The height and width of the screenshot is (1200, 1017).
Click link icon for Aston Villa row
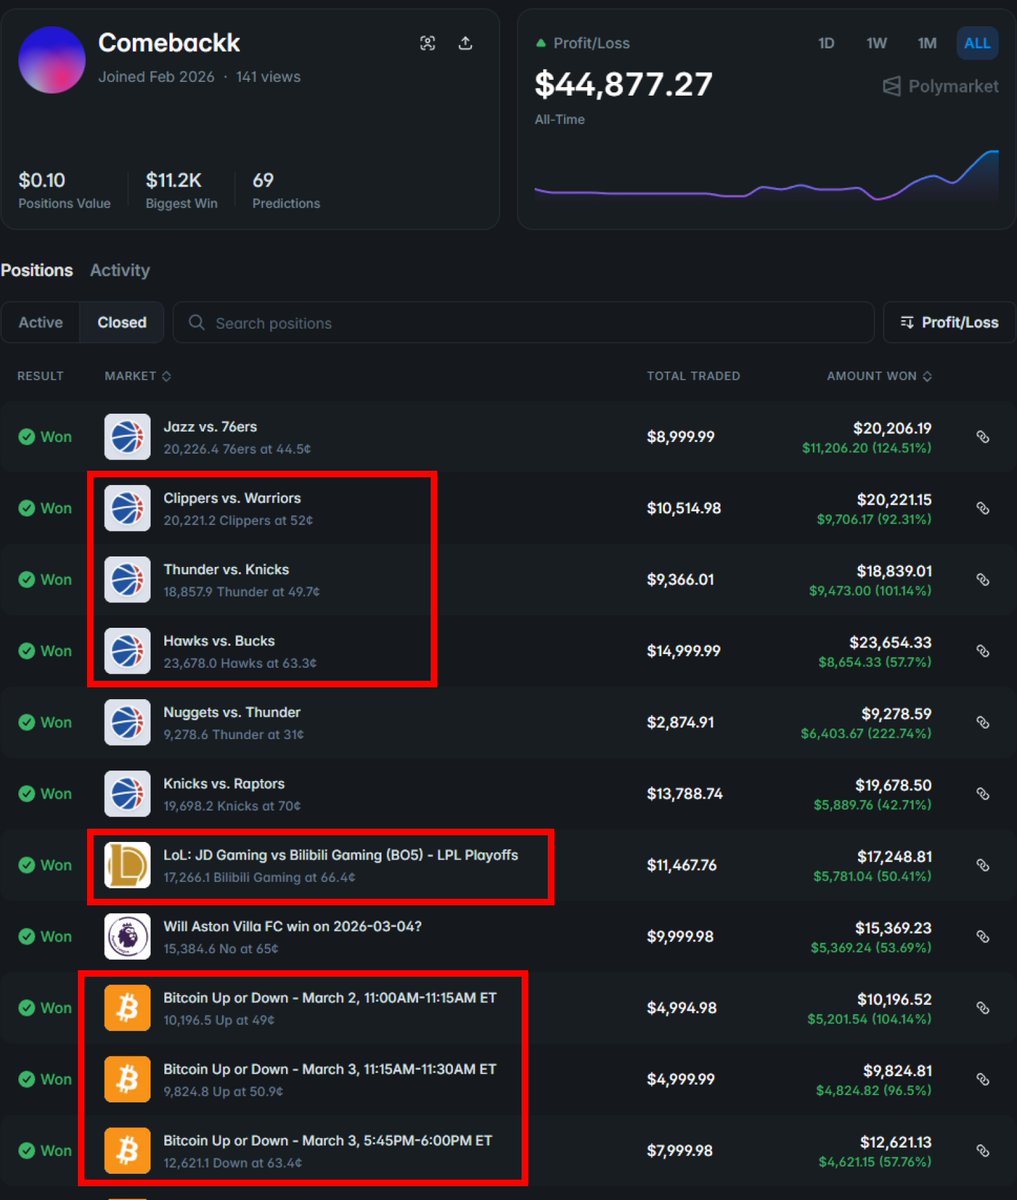click(983, 937)
